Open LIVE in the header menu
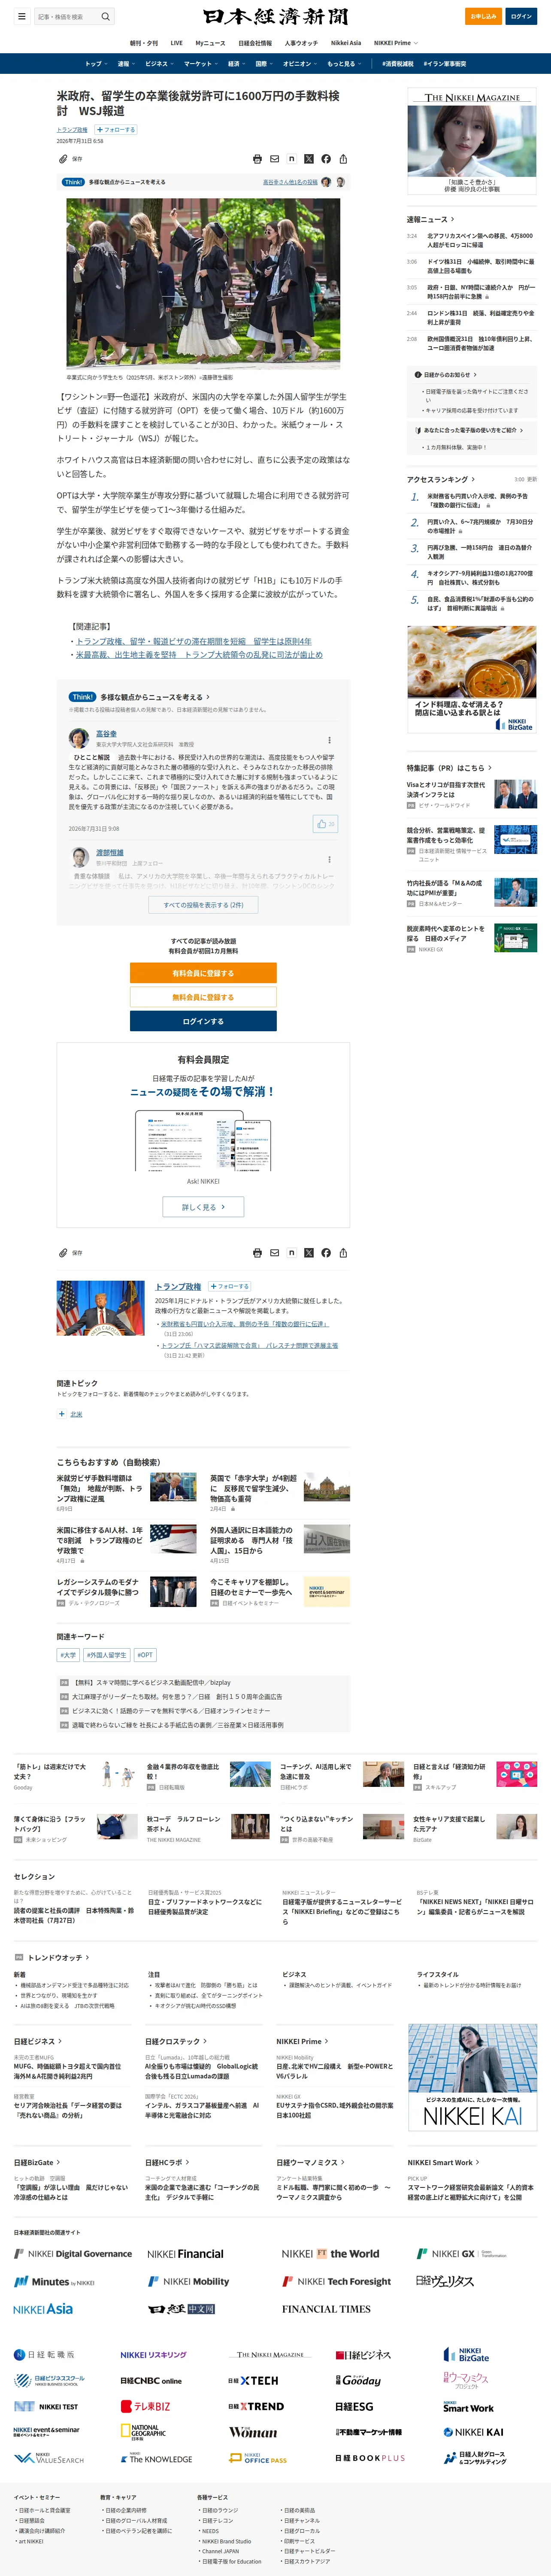551x2576 pixels. click(x=177, y=43)
